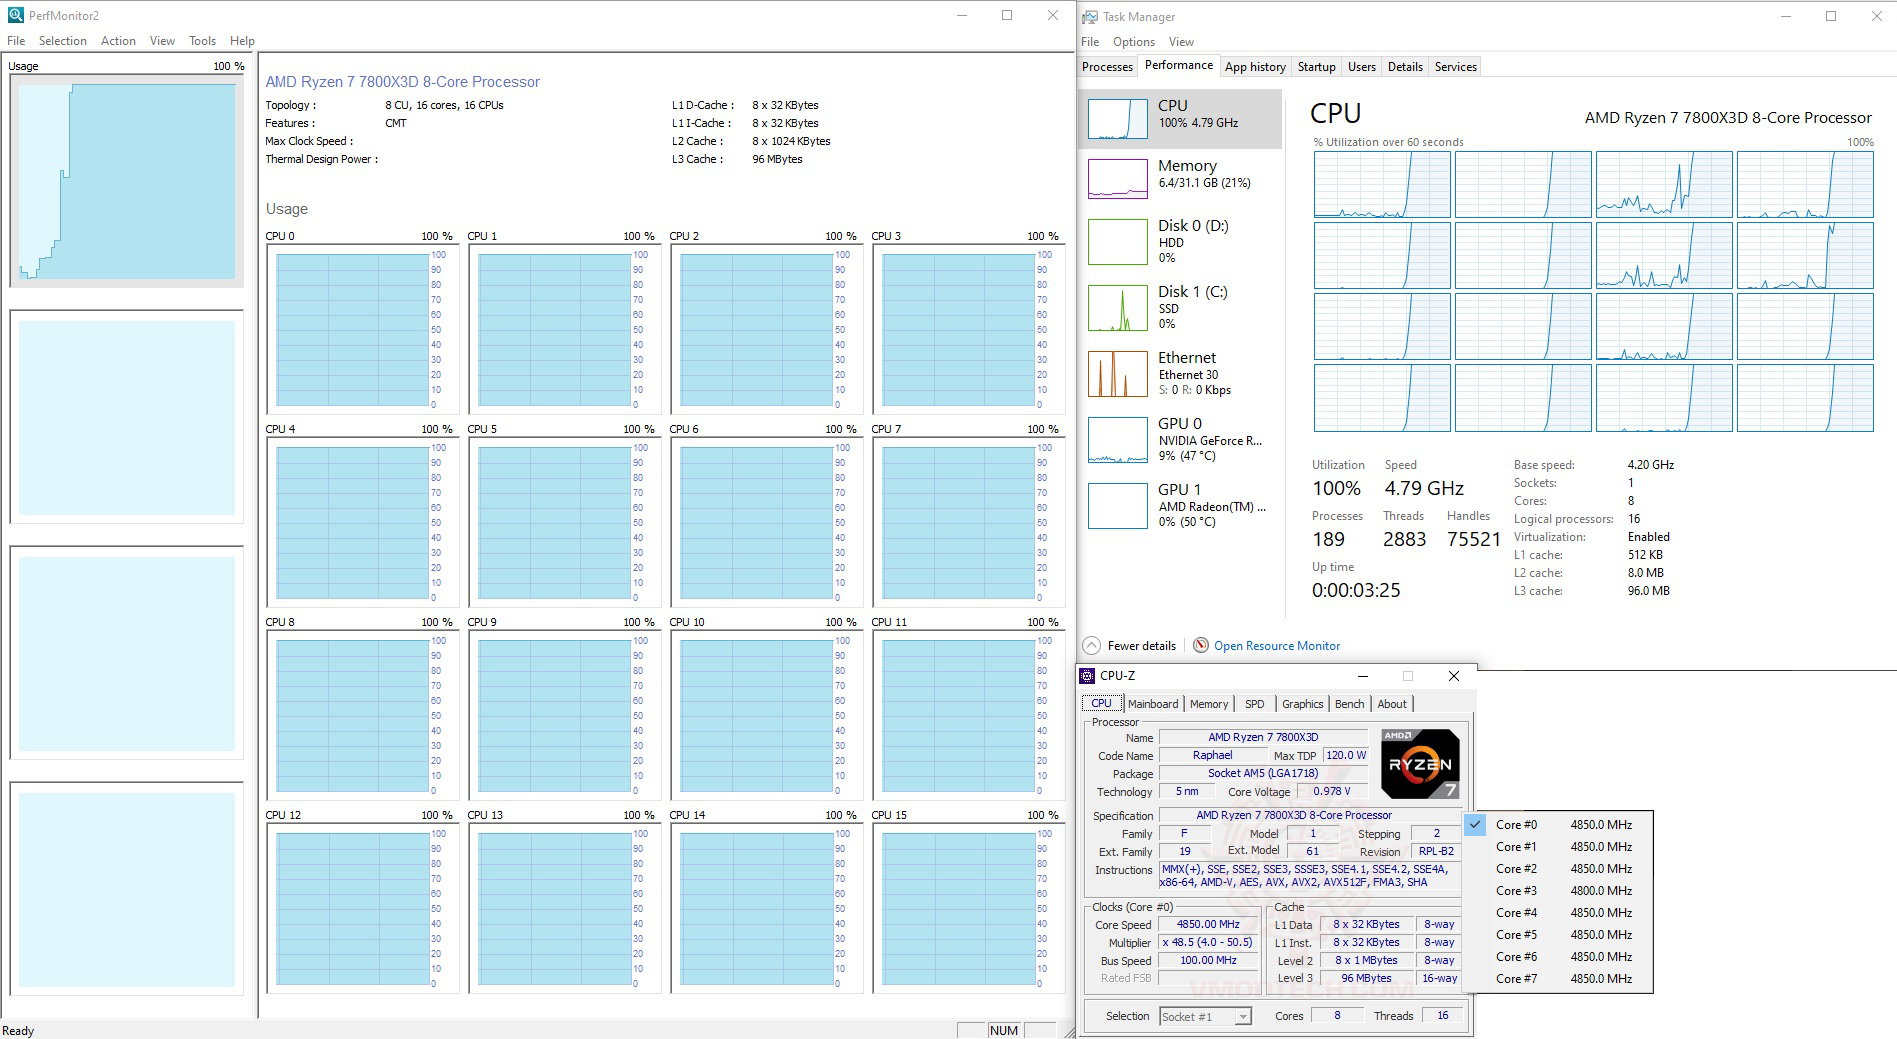Collapse with the Fewer details arrow icon
The height and width of the screenshot is (1039, 1897).
coord(1092,646)
